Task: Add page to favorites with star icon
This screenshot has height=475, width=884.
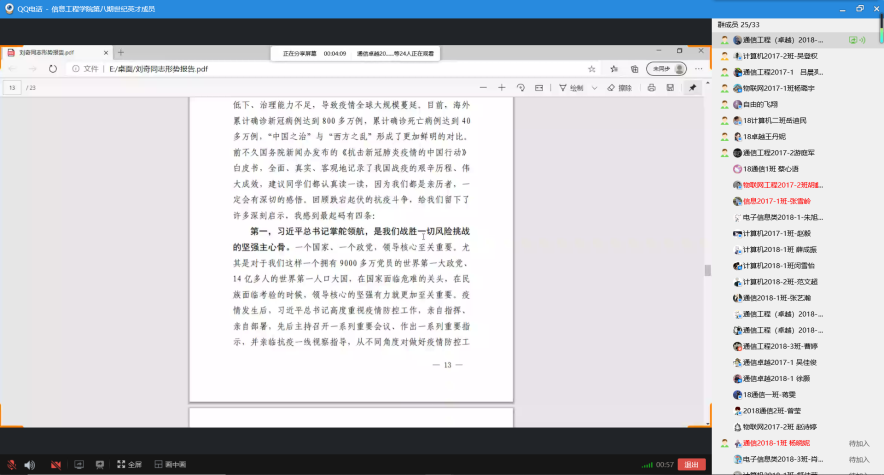Action: (x=592, y=69)
